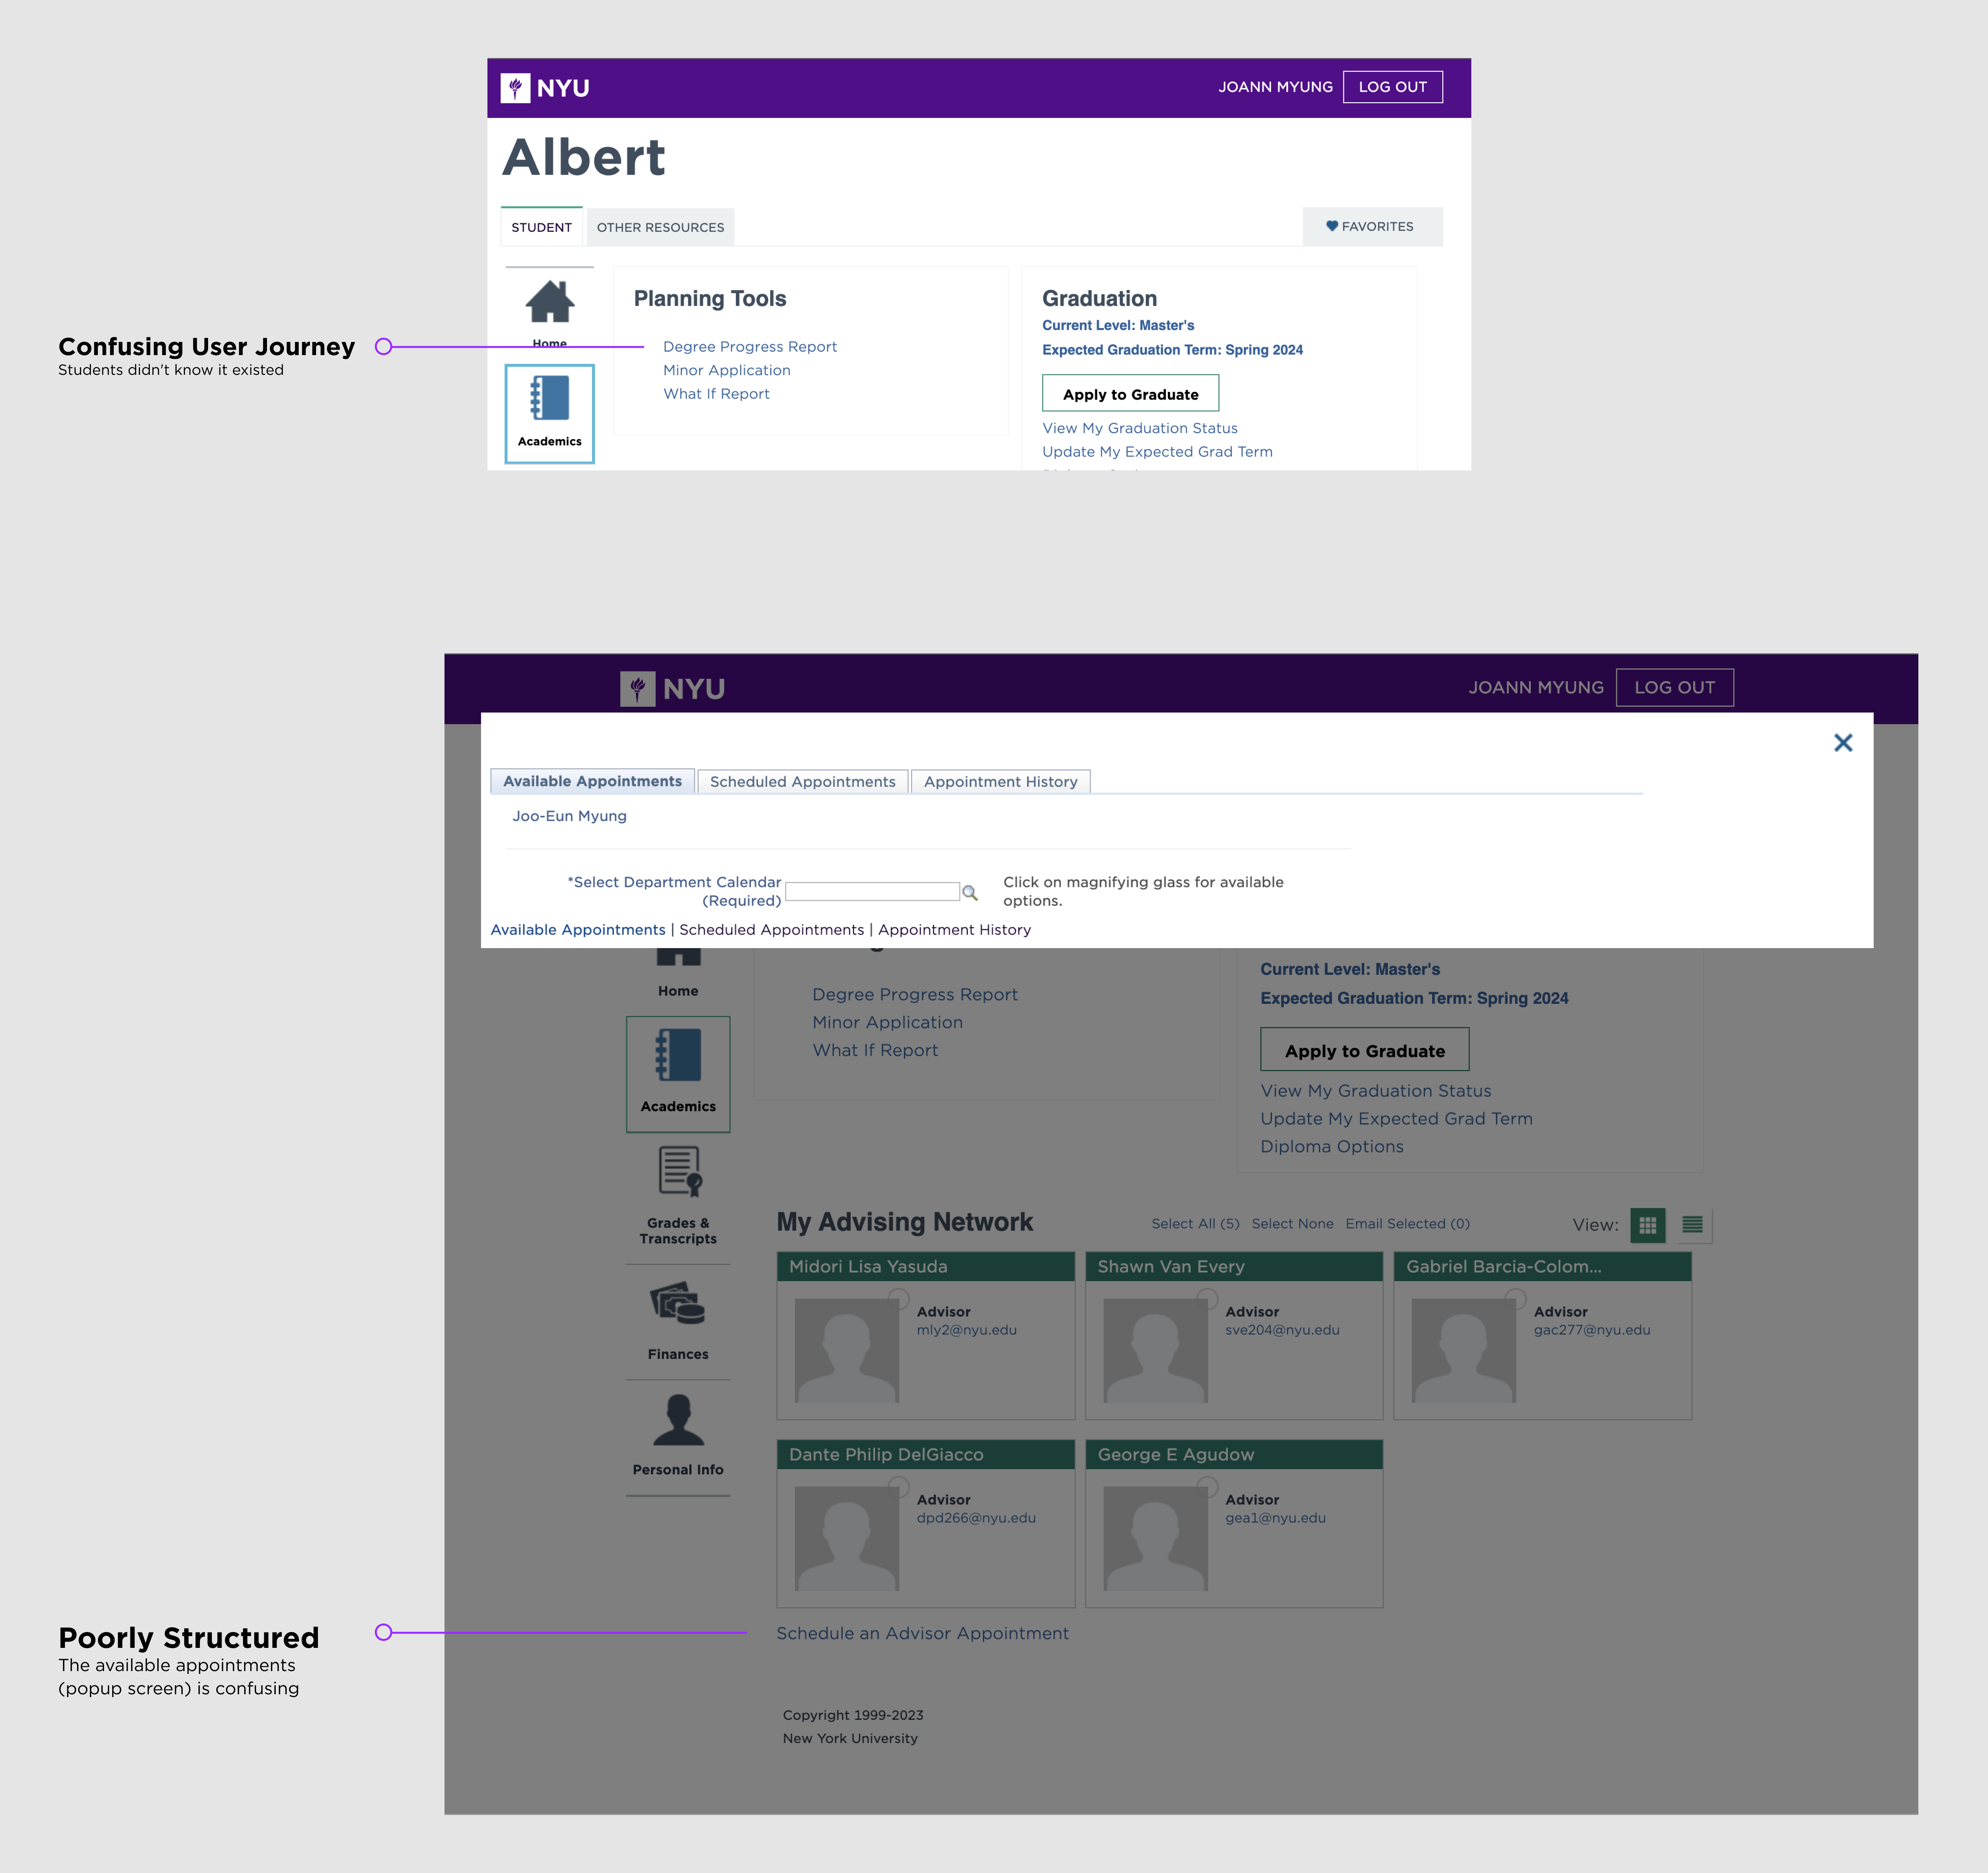1988x1873 pixels.
Task: Tick the selection circle on Dante Philip DelGiacco's card
Action: tap(899, 1487)
